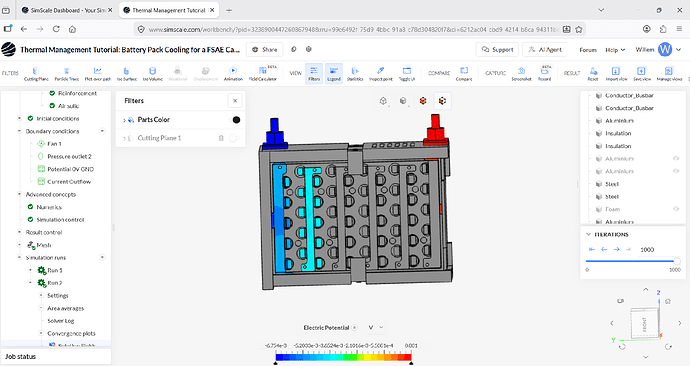Add an Iso Volume filter
Image resolution: width=690 pixels, height=366 pixels.
click(x=152, y=73)
